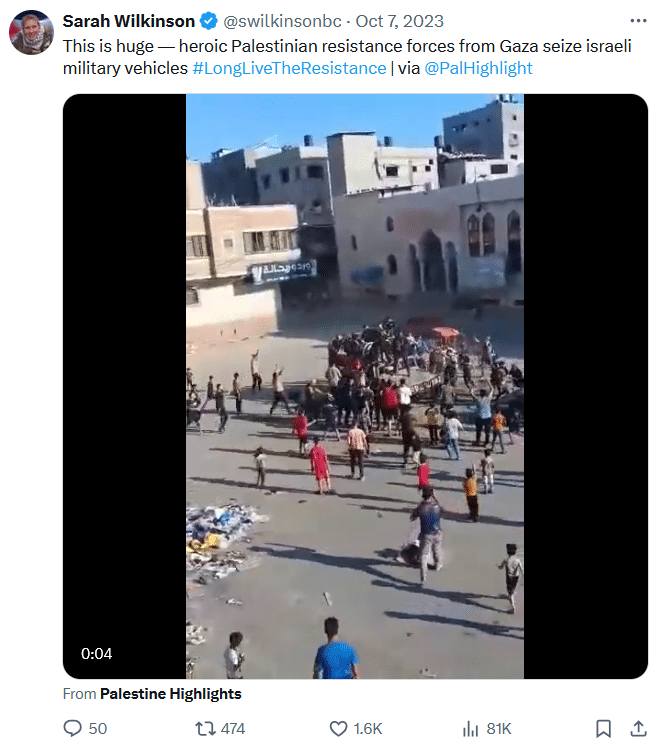Open the @swilkinsonbc handle
658x741 pixels.
tap(282, 21)
